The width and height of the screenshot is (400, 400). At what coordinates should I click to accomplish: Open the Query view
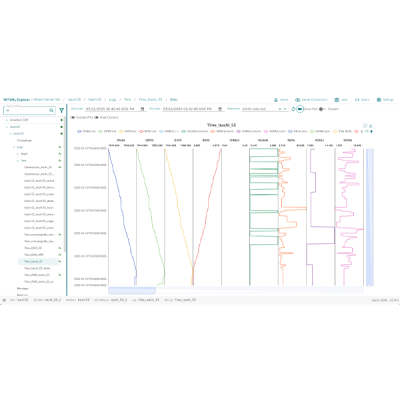pos(362,100)
